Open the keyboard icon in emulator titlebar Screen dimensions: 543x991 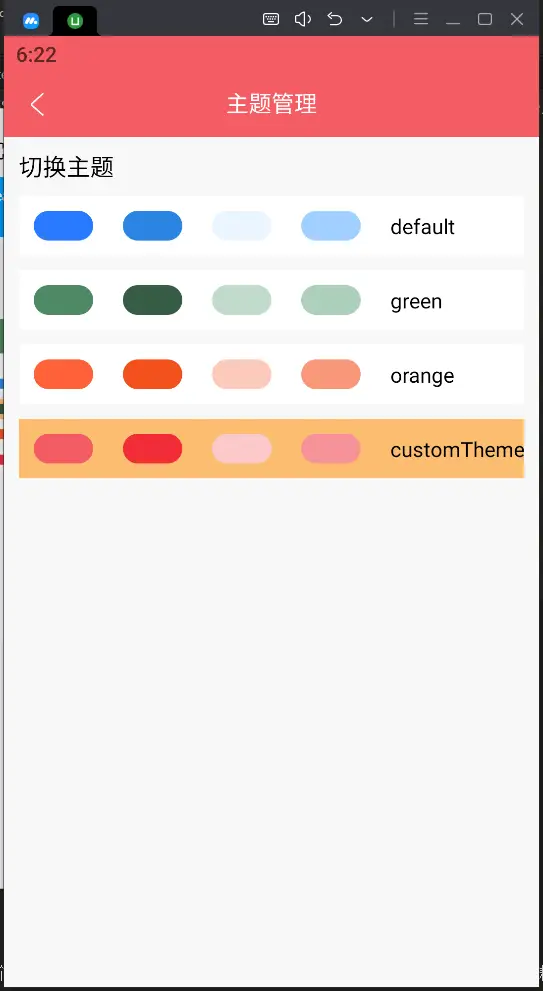[271, 19]
